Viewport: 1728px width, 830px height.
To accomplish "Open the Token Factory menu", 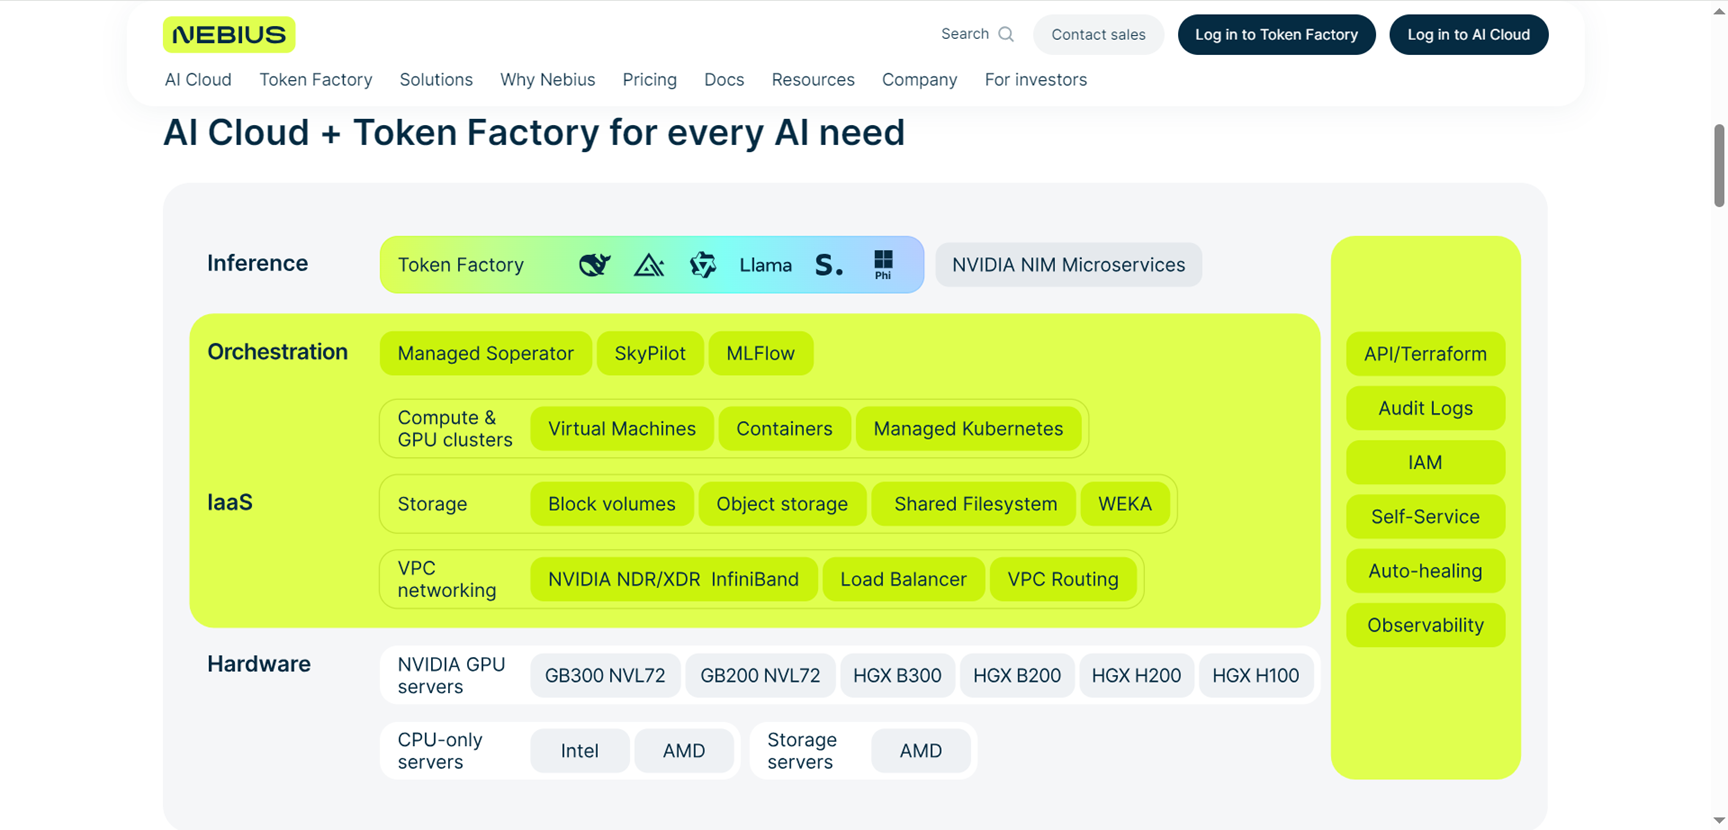I will coord(316,80).
